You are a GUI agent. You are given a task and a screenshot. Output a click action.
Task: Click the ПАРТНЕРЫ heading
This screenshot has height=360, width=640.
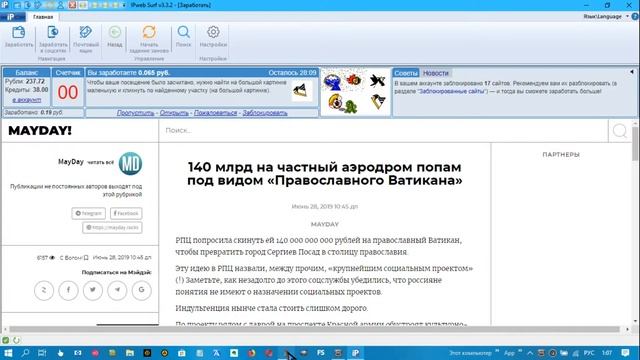click(561, 155)
